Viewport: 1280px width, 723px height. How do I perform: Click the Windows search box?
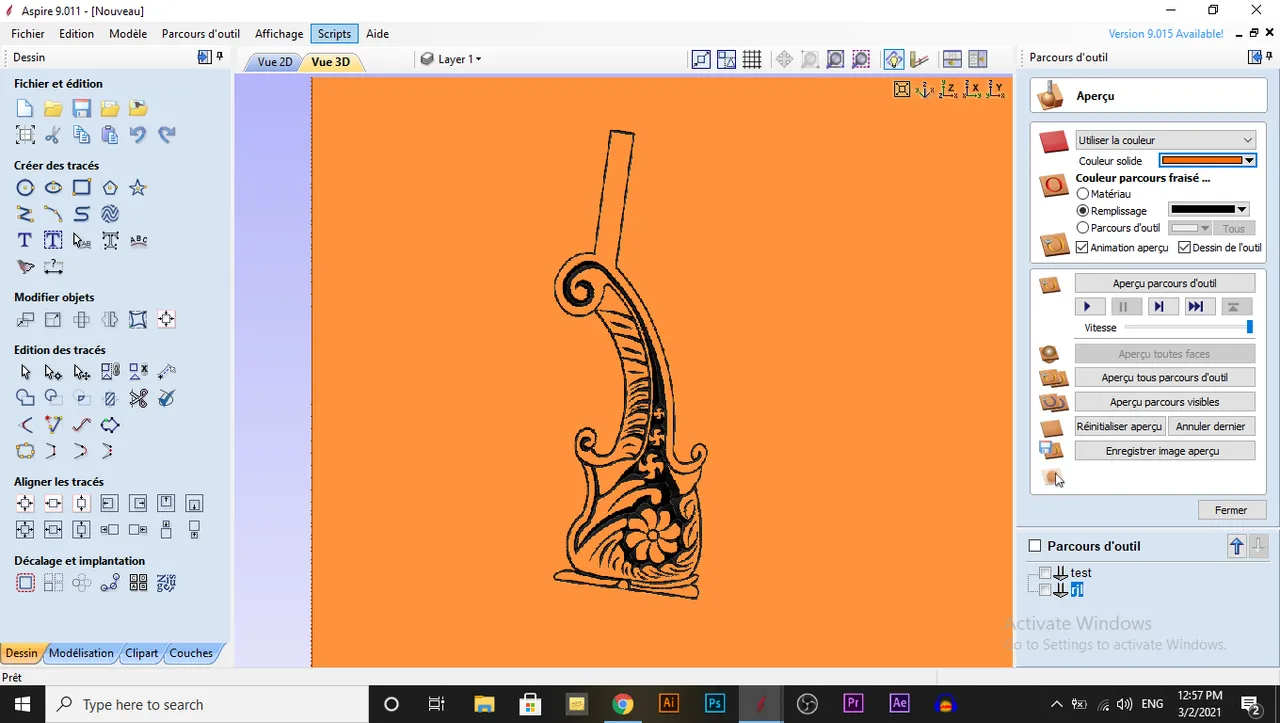tap(208, 704)
